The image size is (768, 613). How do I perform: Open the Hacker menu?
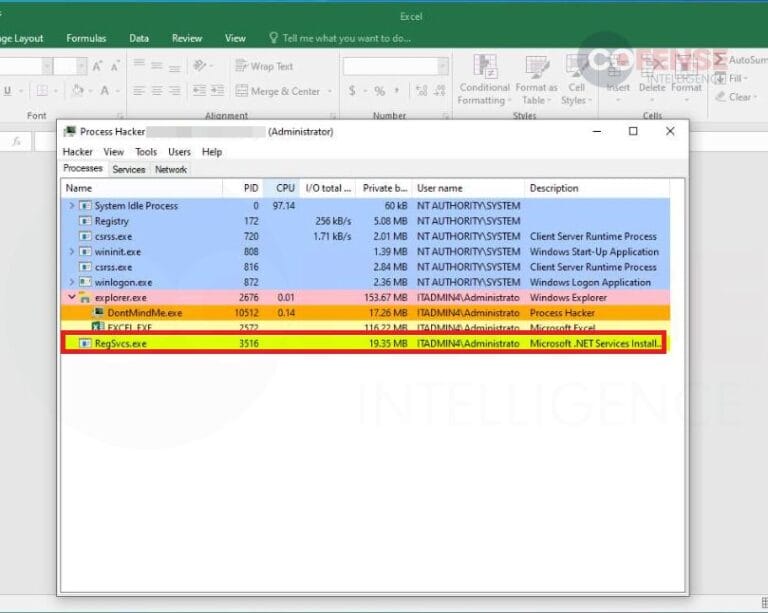(77, 152)
